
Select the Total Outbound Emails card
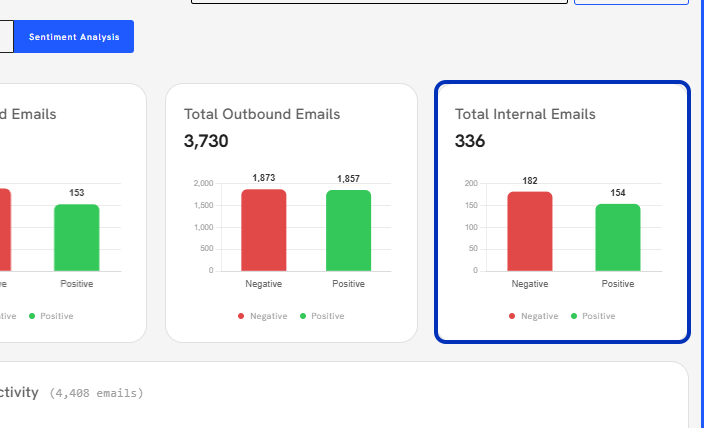291,213
